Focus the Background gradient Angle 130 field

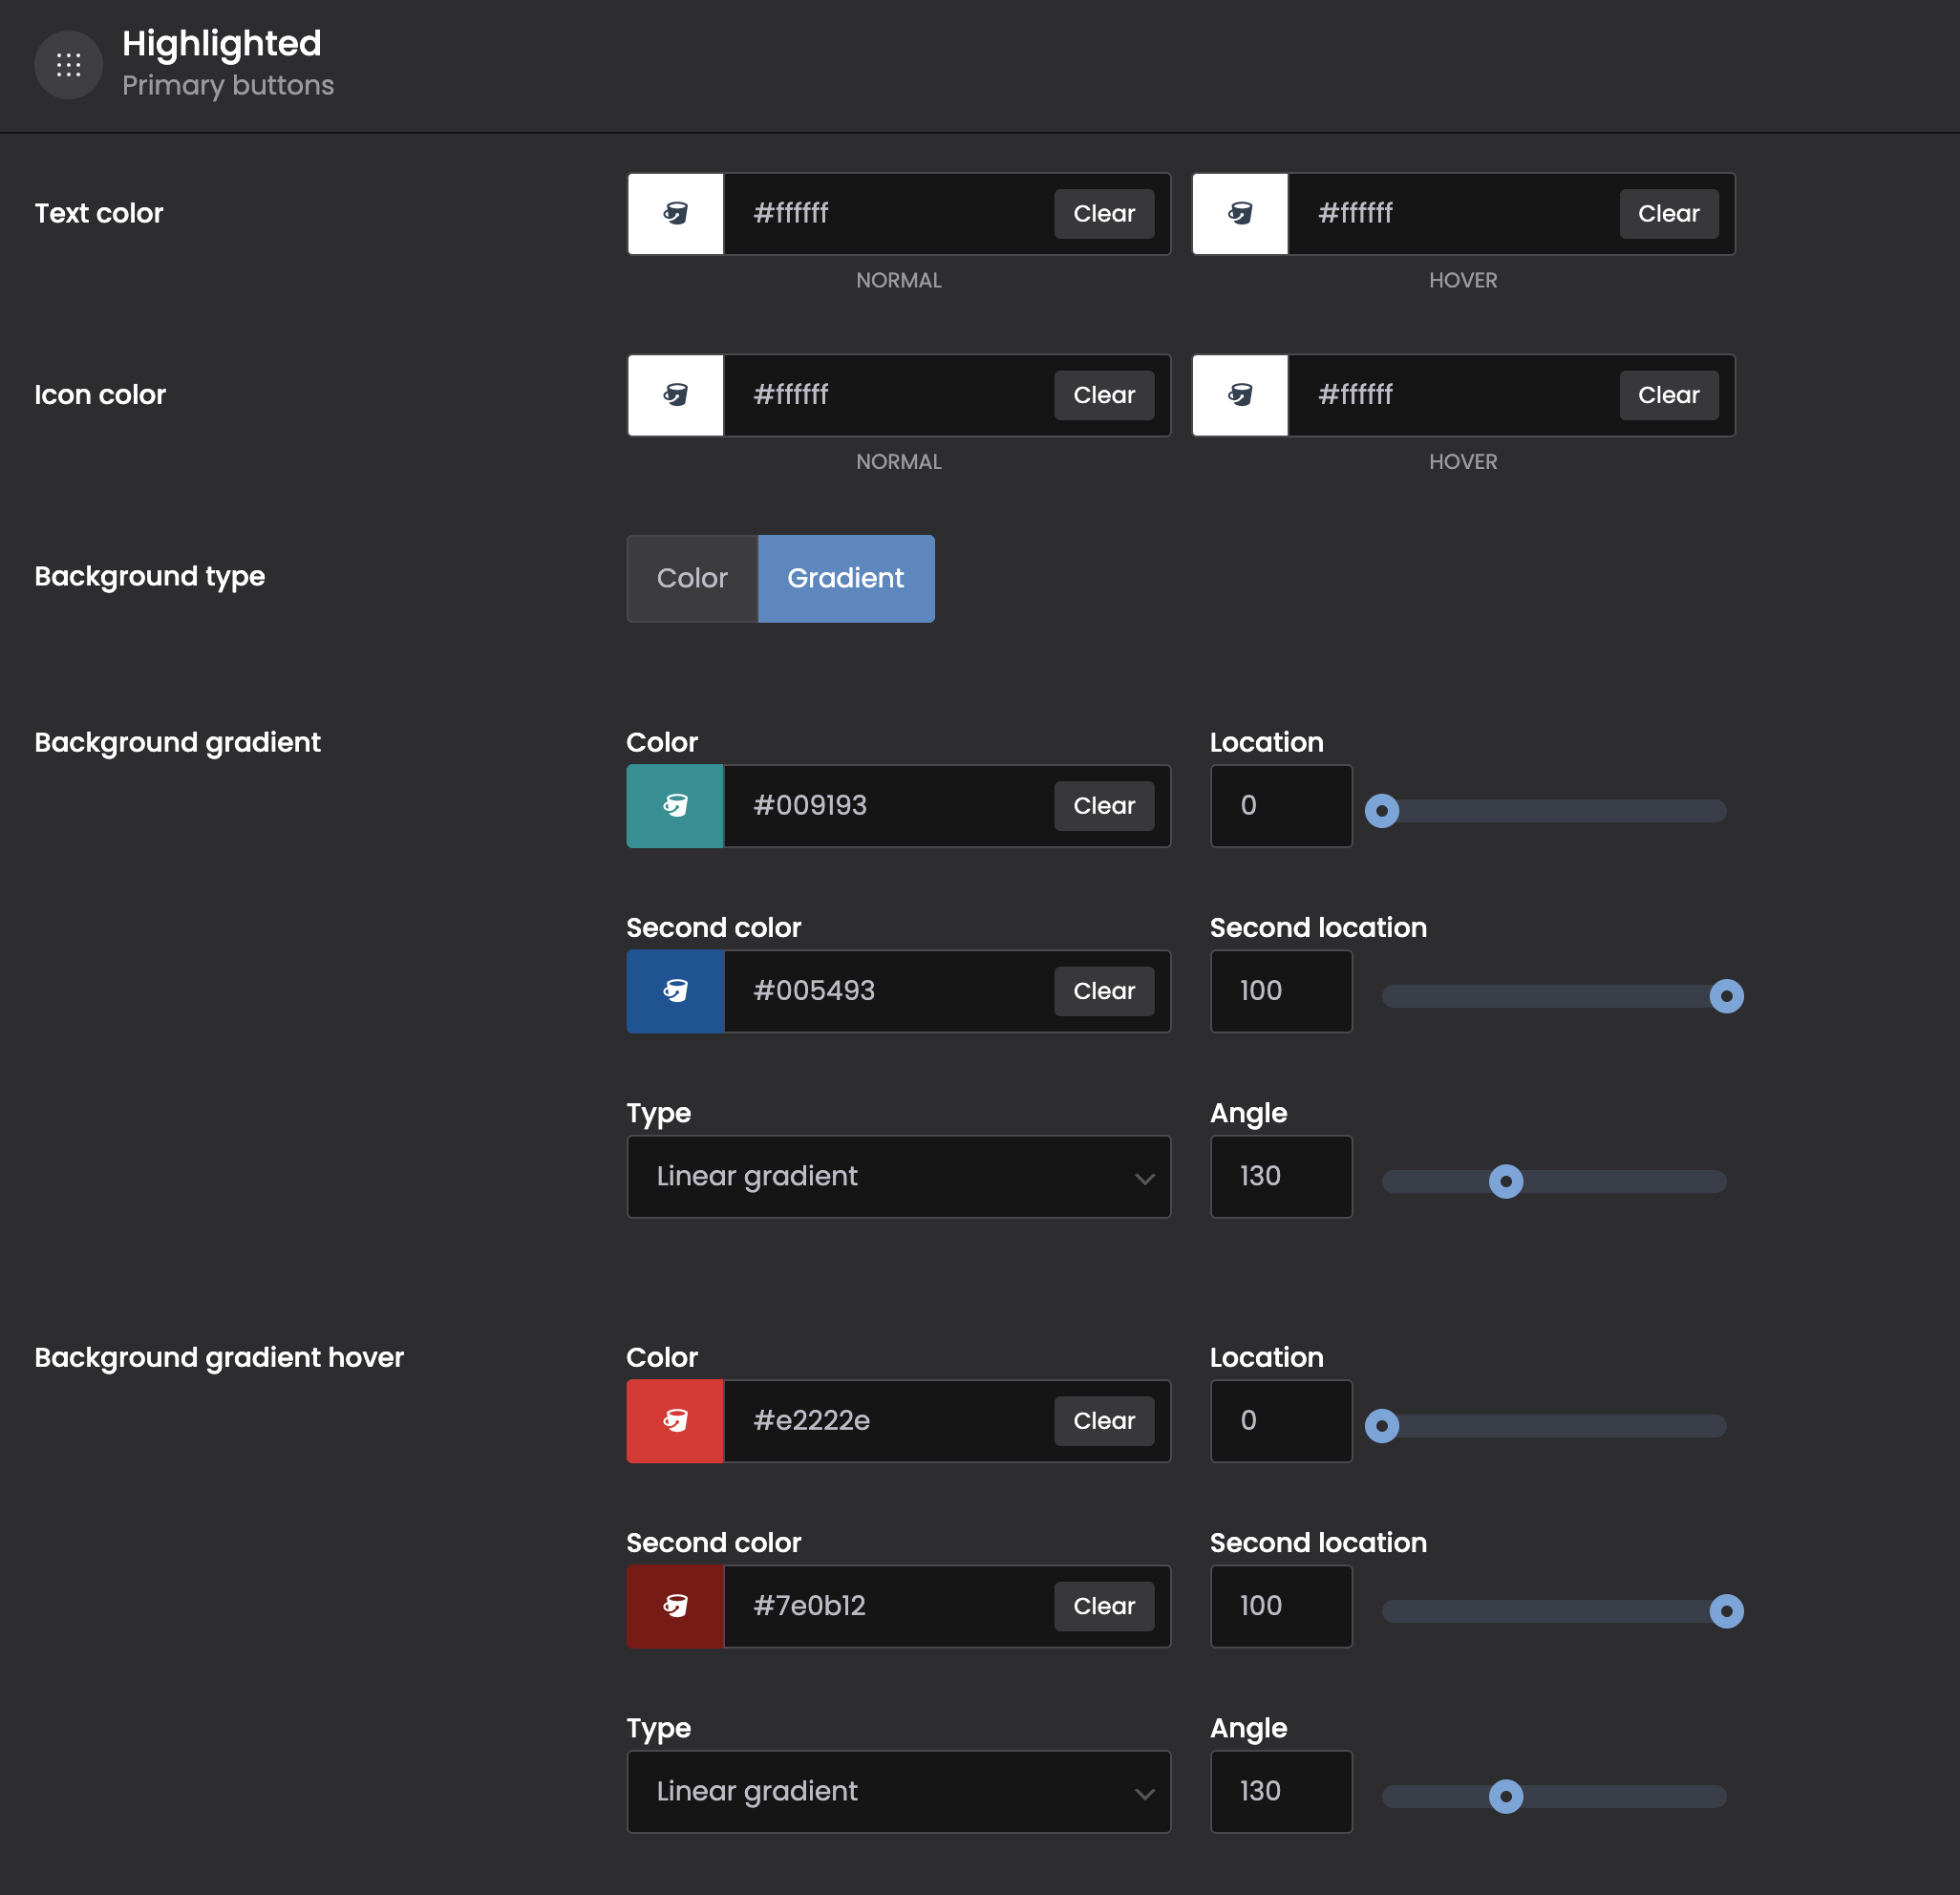(x=1280, y=1176)
